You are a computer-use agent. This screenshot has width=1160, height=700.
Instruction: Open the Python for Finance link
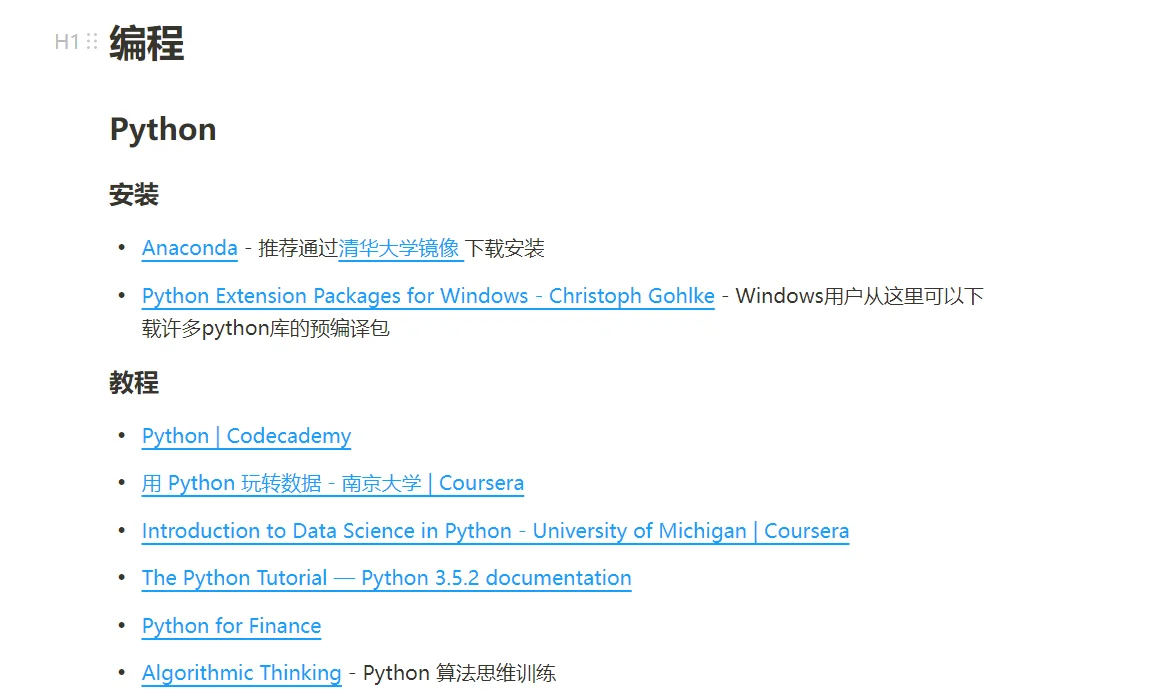pos(232,626)
